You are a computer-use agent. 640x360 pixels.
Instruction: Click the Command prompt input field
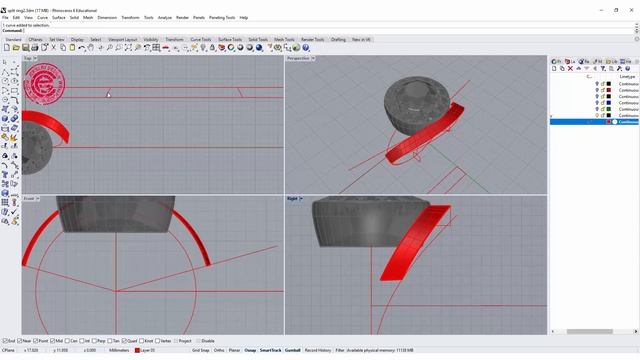pos(318,31)
